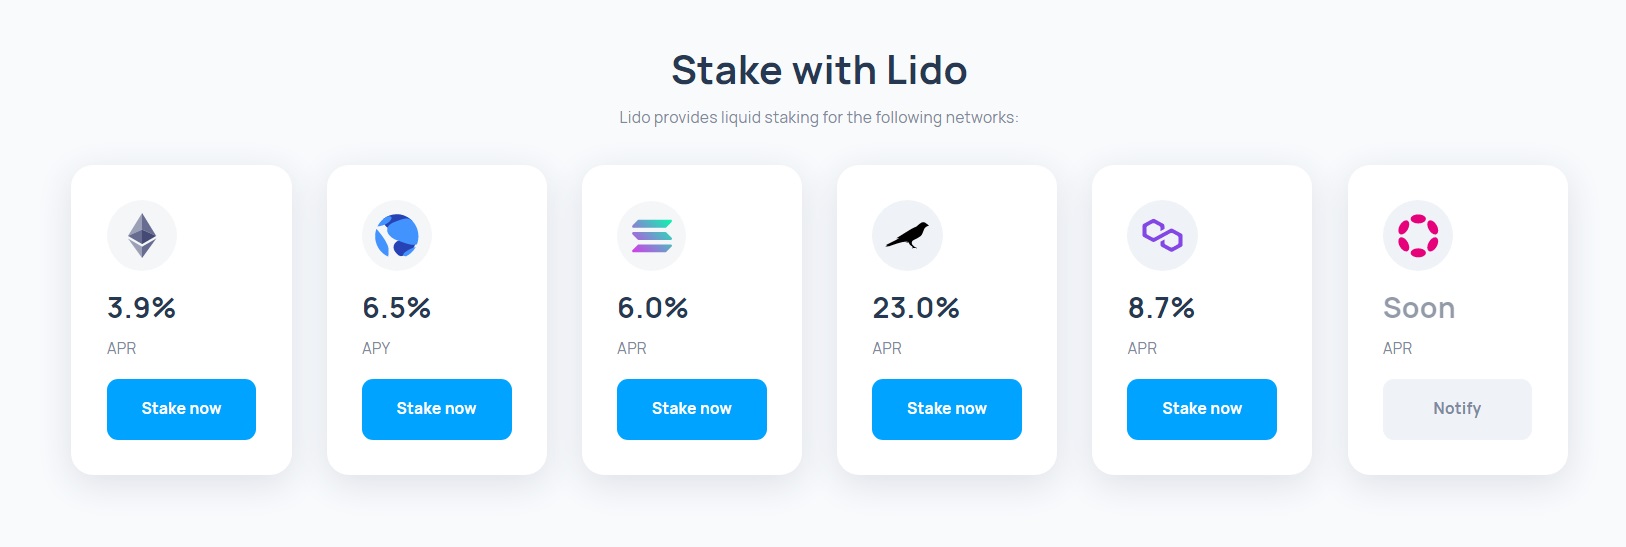Click the 8.7% rate value

1161,308
